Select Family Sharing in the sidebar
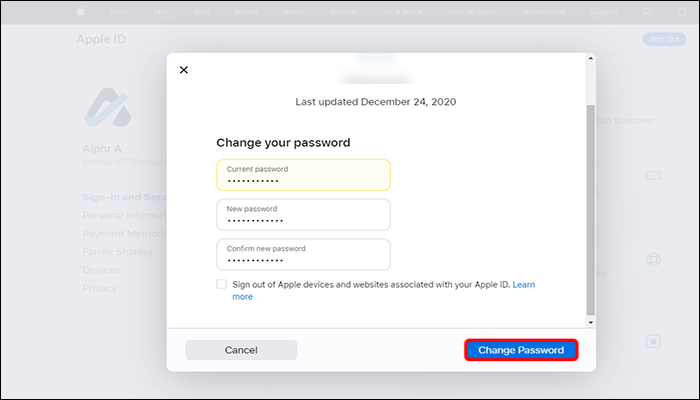 coord(117,252)
